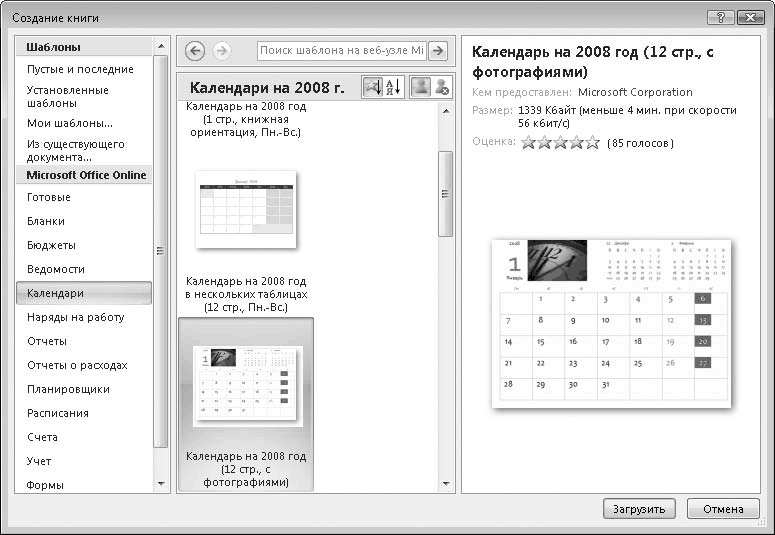Sort templates alphabetically by name

click(392, 88)
